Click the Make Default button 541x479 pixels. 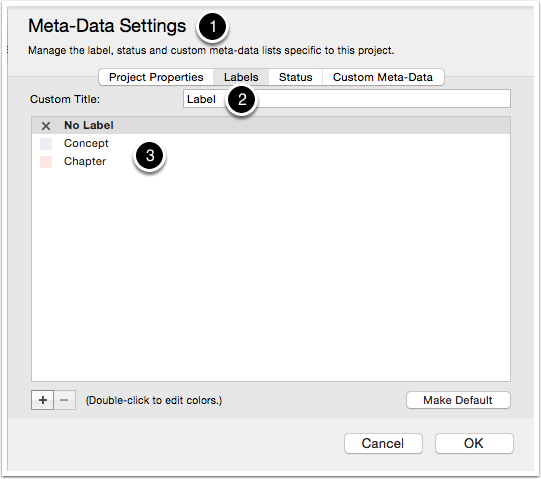[x=458, y=400]
